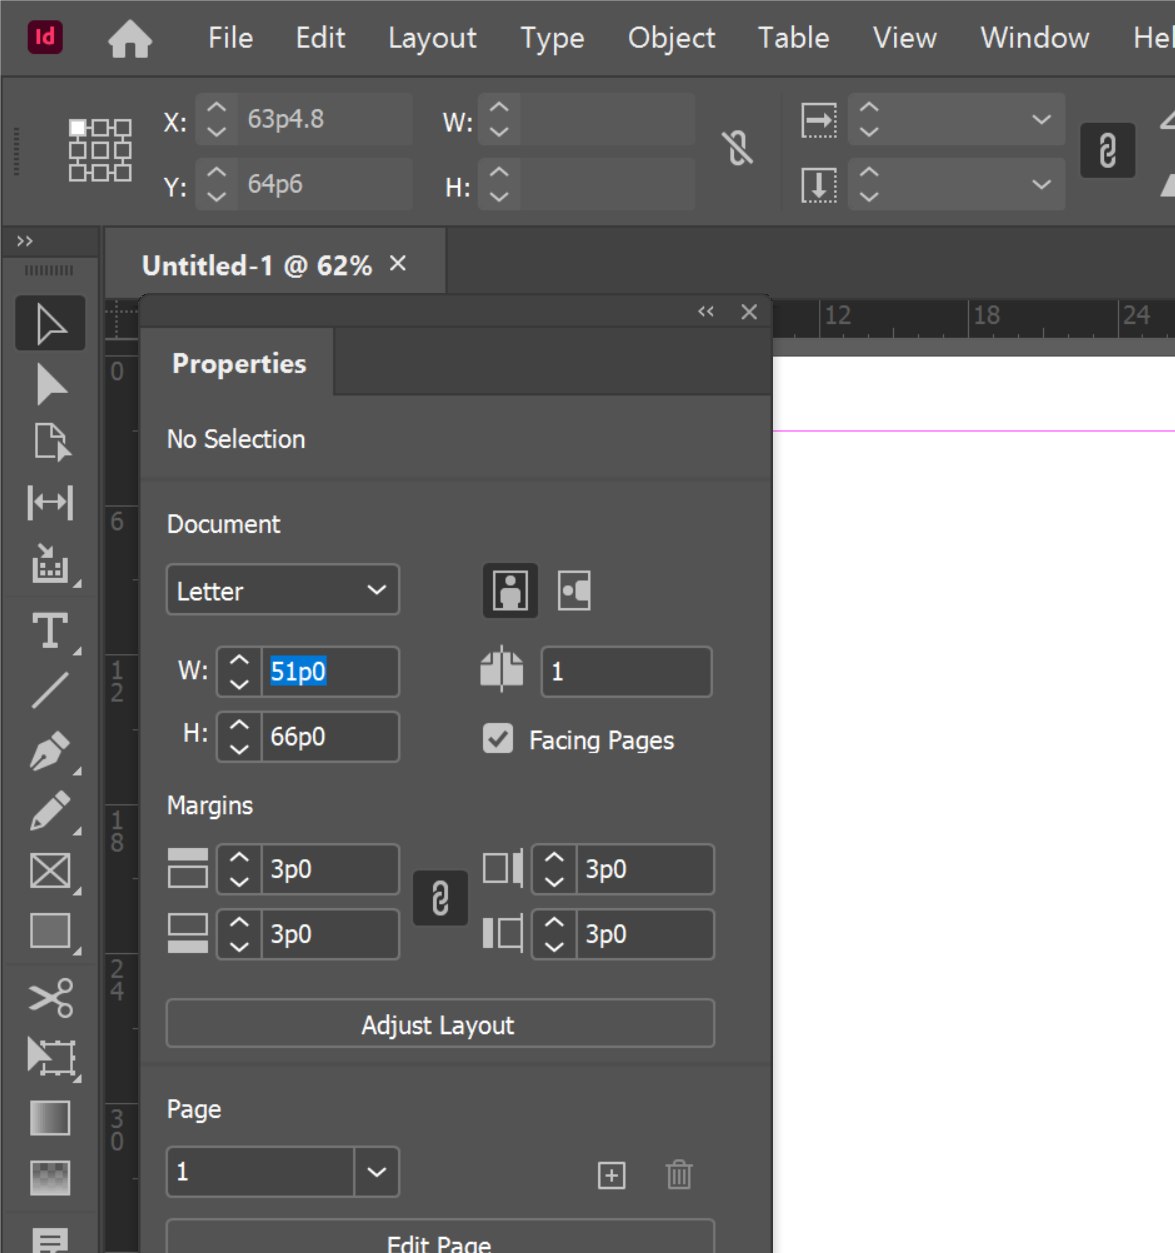Select the Type tool
Viewport: 1175px width, 1253px height.
click(x=50, y=628)
